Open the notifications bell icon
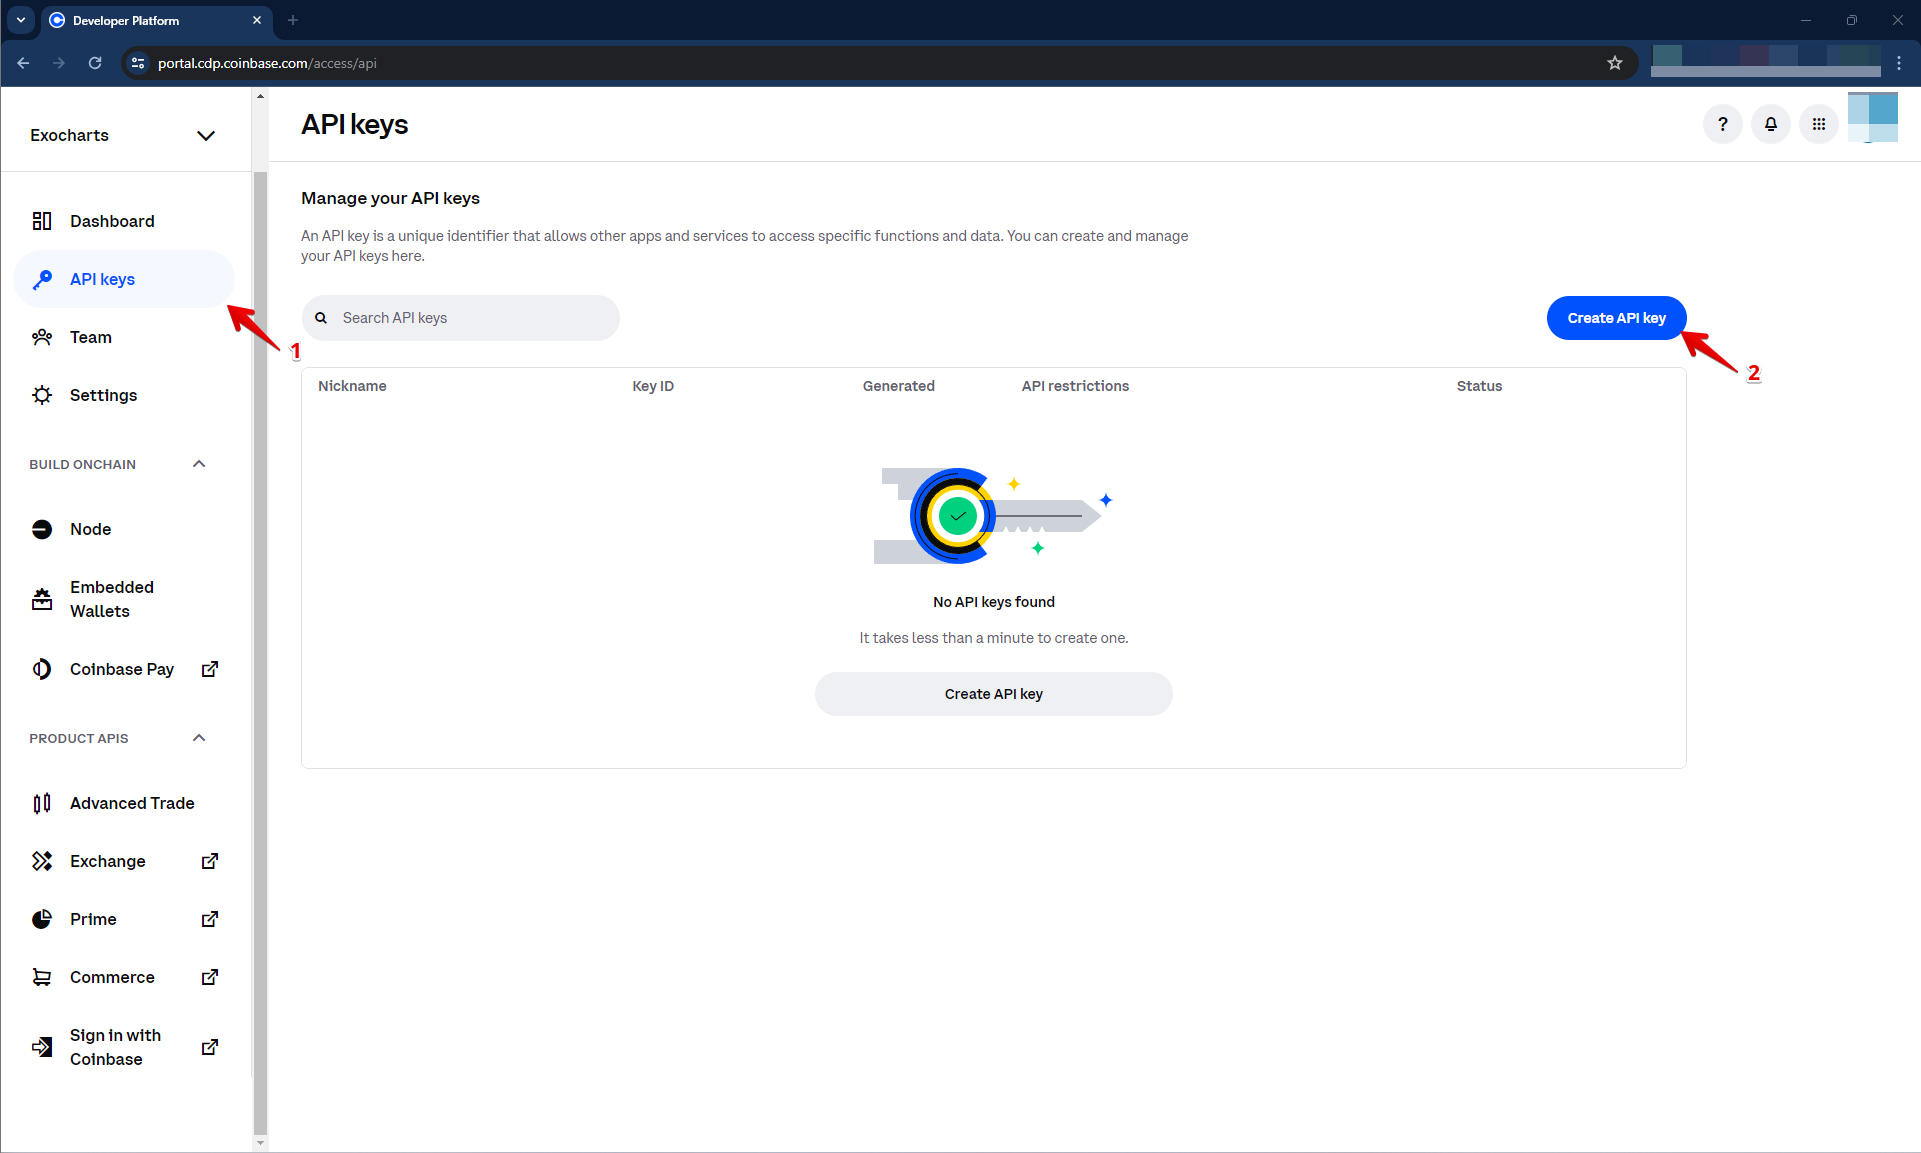The image size is (1921, 1153). [x=1771, y=124]
